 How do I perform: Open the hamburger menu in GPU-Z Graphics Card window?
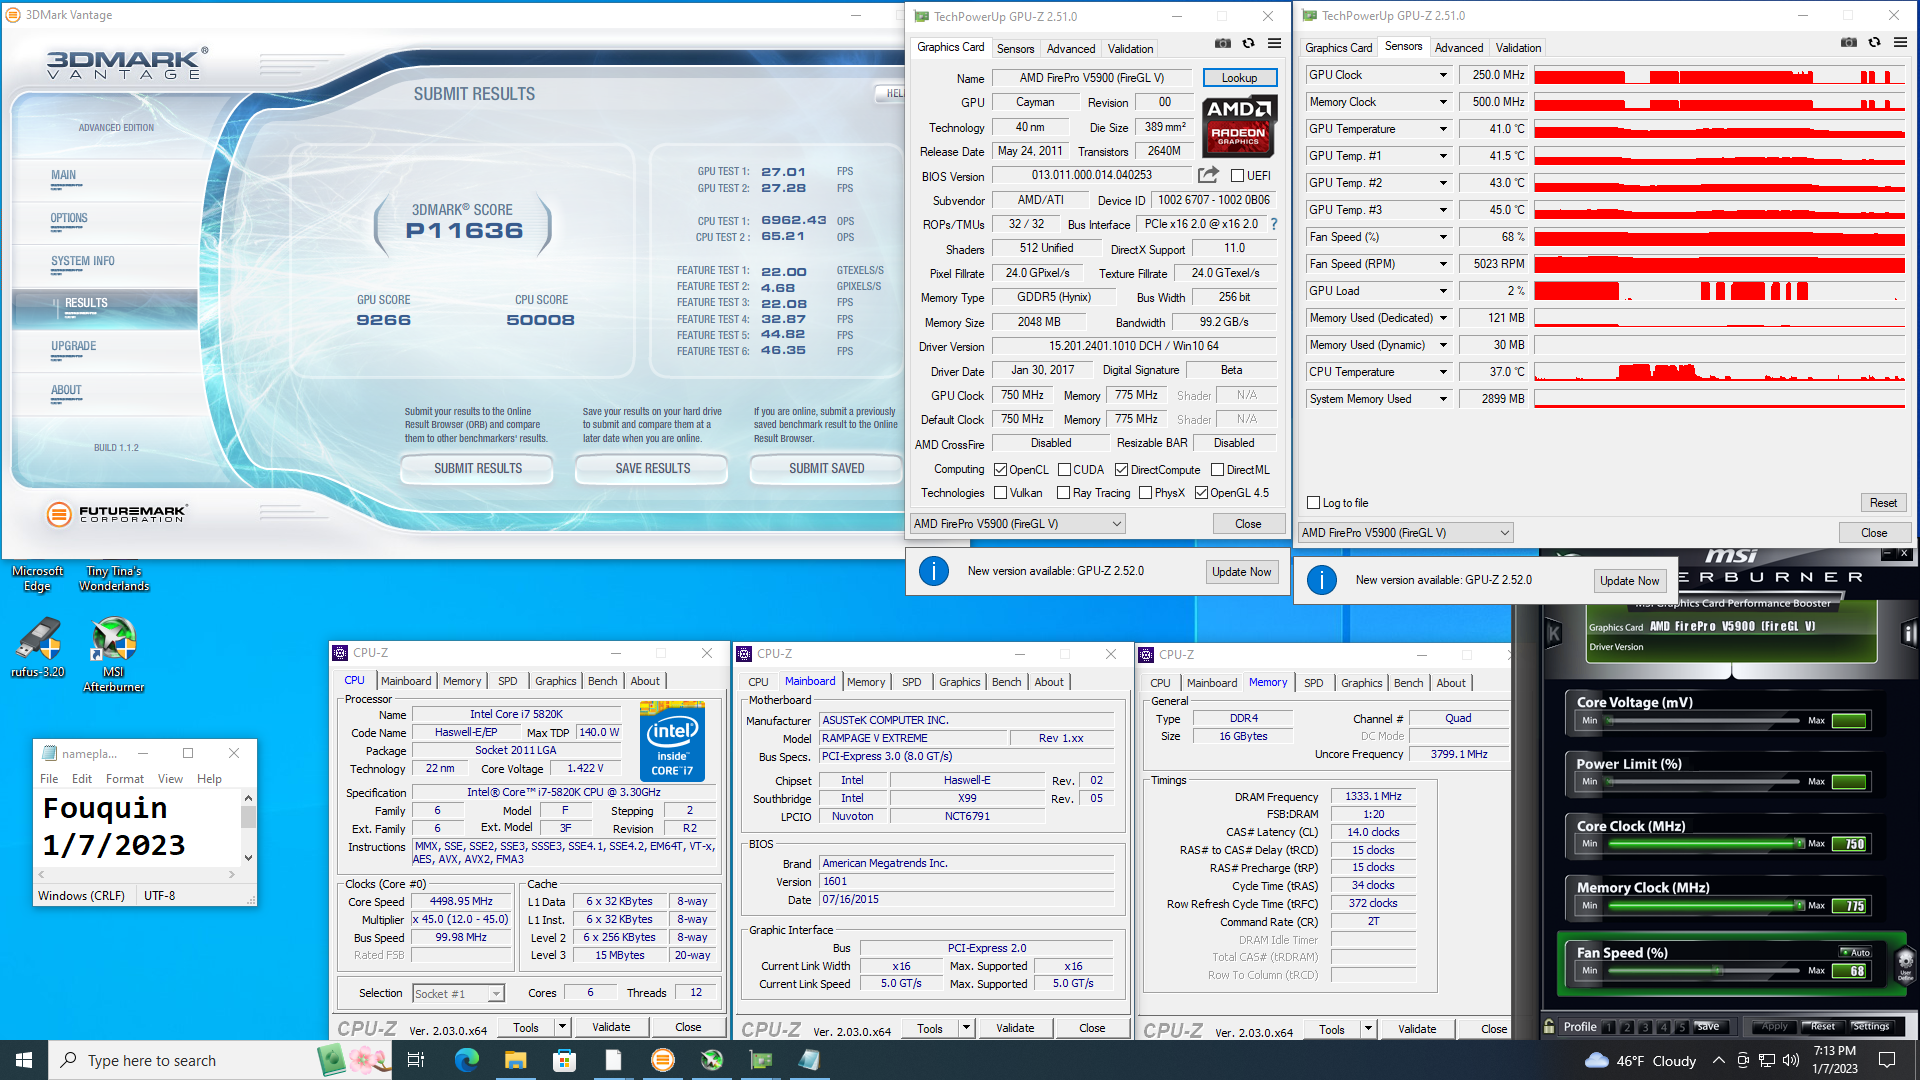1274,44
